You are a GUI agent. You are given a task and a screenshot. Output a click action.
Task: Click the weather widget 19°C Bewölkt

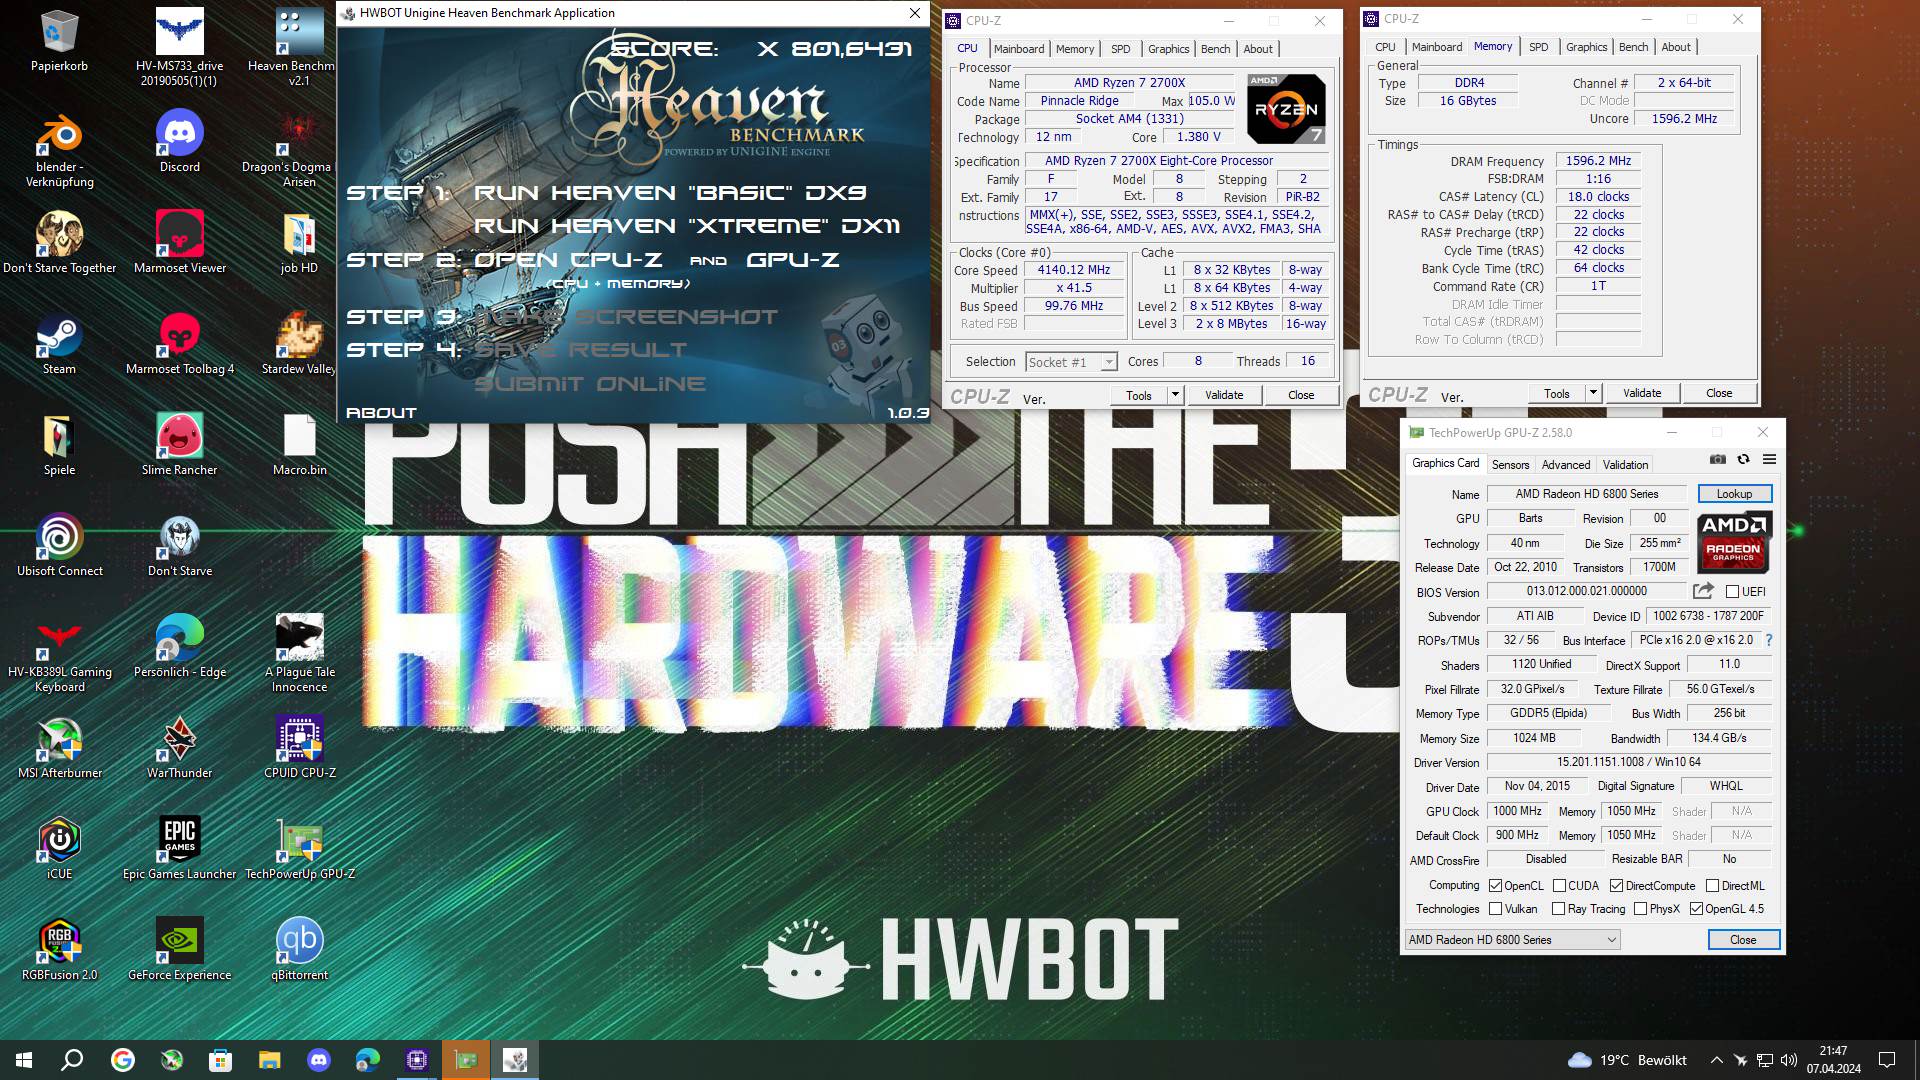[1627, 1060]
